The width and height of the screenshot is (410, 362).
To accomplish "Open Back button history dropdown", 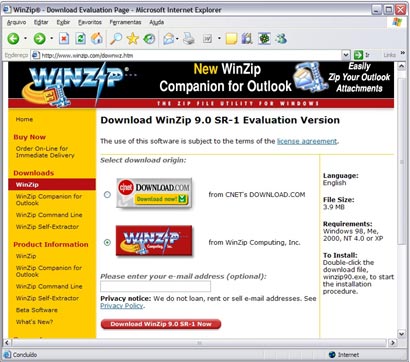I will (x=25, y=39).
